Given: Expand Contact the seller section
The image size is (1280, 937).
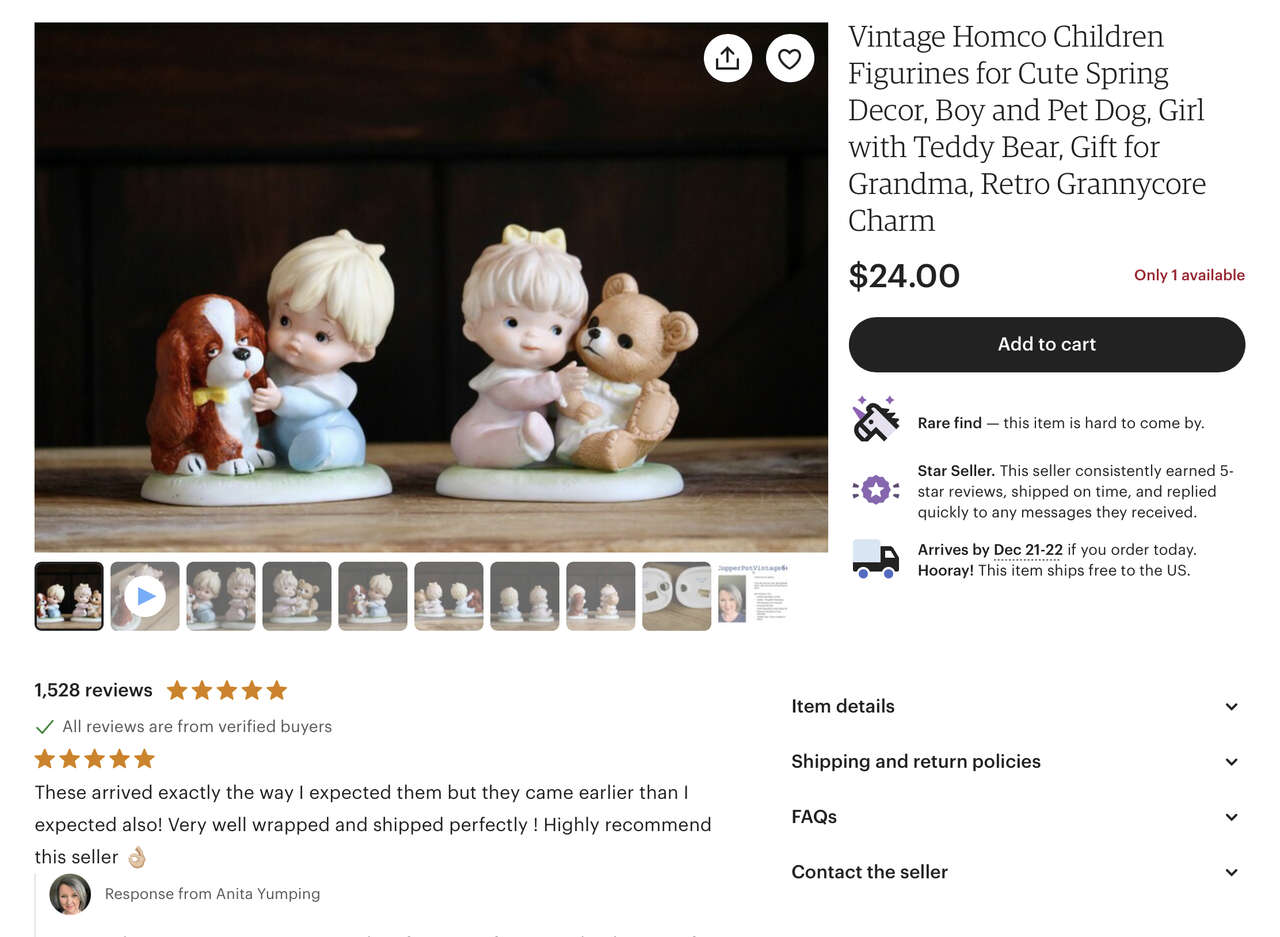Looking at the screenshot, I should click(x=1015, y=872).
